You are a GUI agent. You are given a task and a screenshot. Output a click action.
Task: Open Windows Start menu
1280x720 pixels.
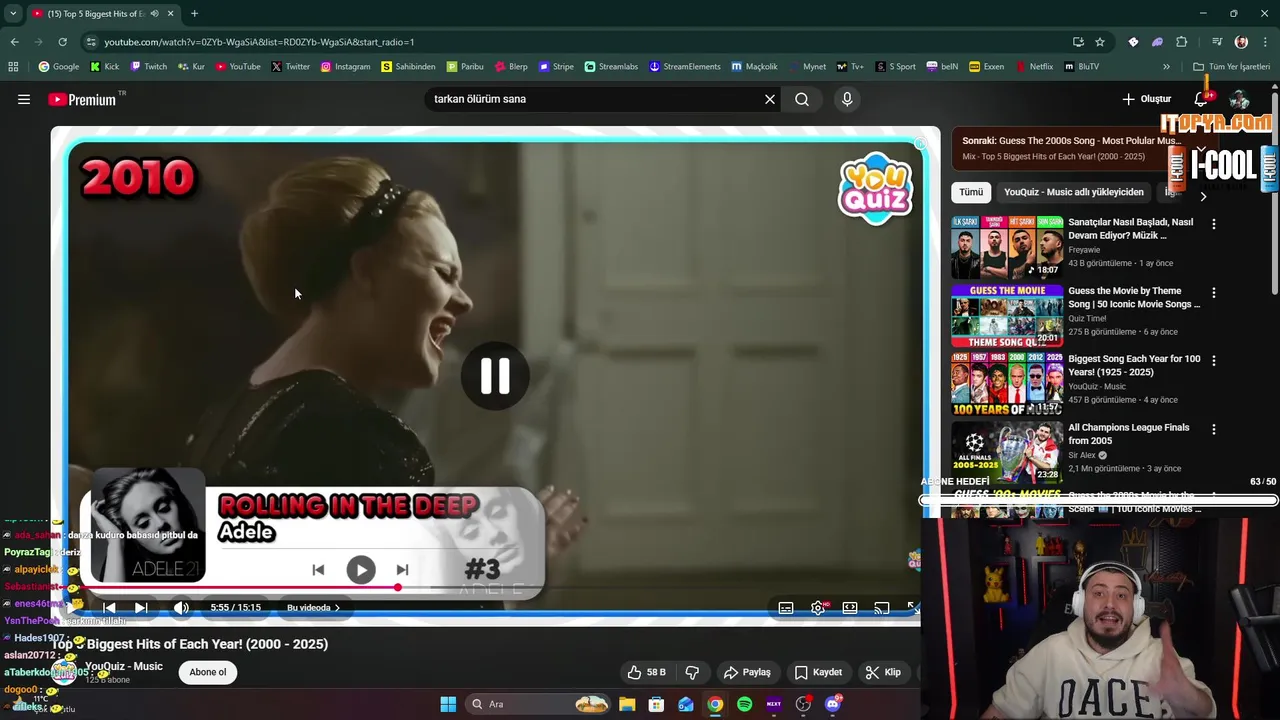pyautogui.click(x=448, y=704)
